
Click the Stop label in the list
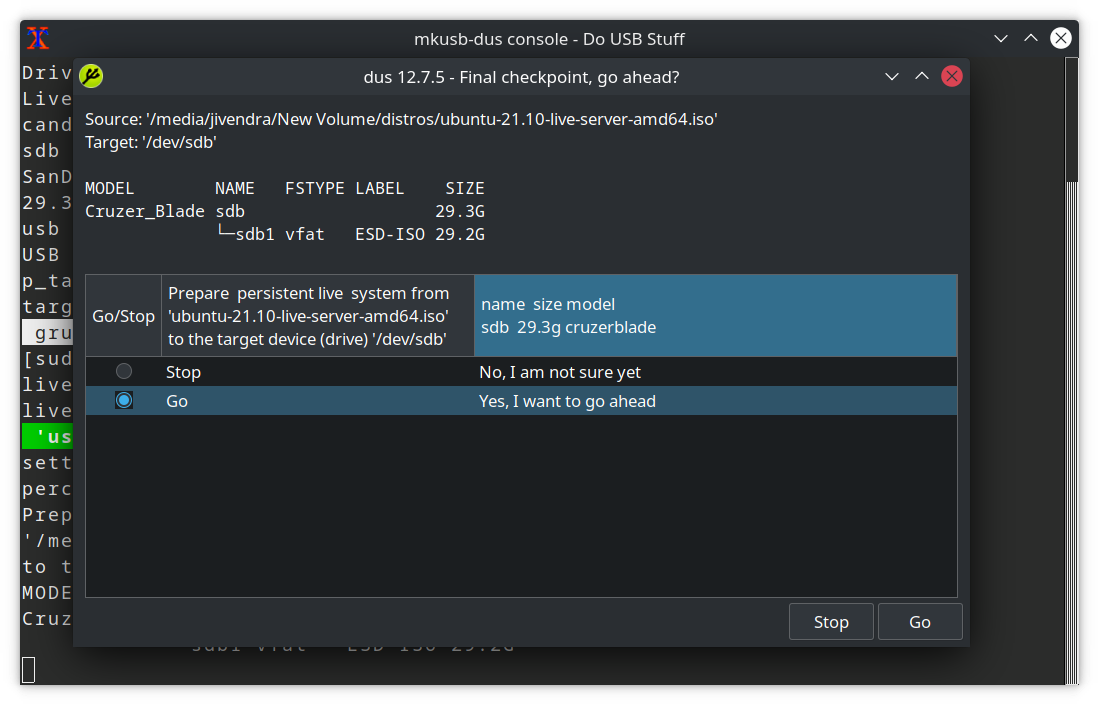pyautogui.click(x=184, y=372)
